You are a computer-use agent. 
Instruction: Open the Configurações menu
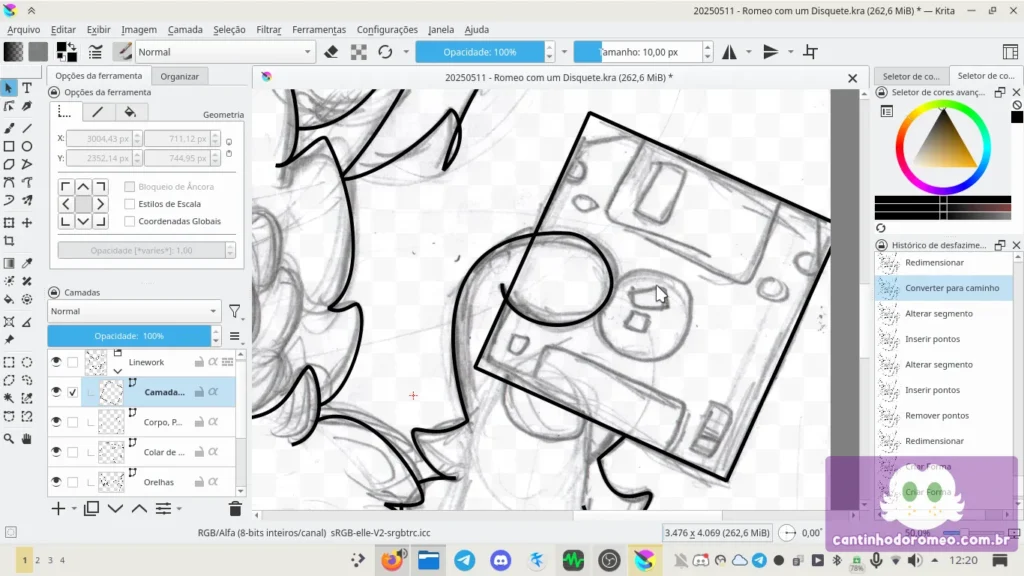coord(387,29)
